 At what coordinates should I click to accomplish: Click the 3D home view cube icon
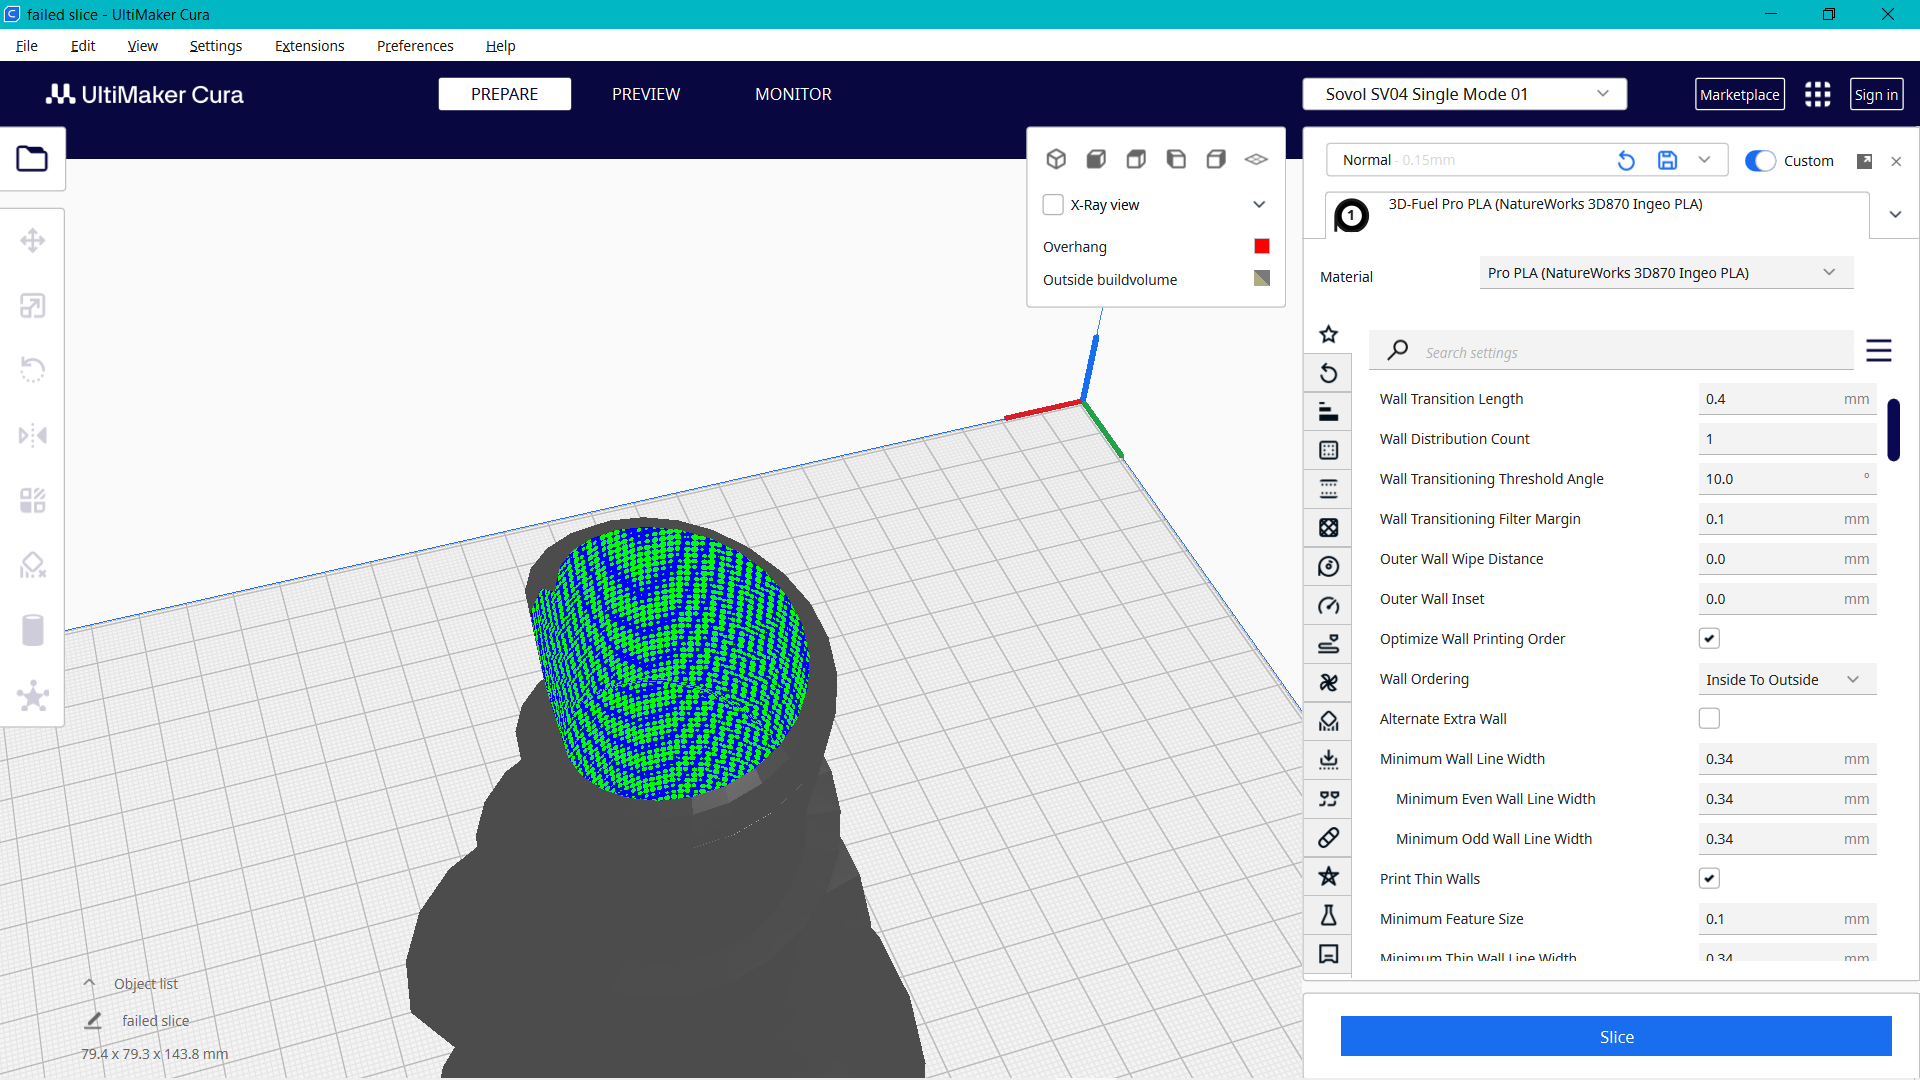point(1056,159)
